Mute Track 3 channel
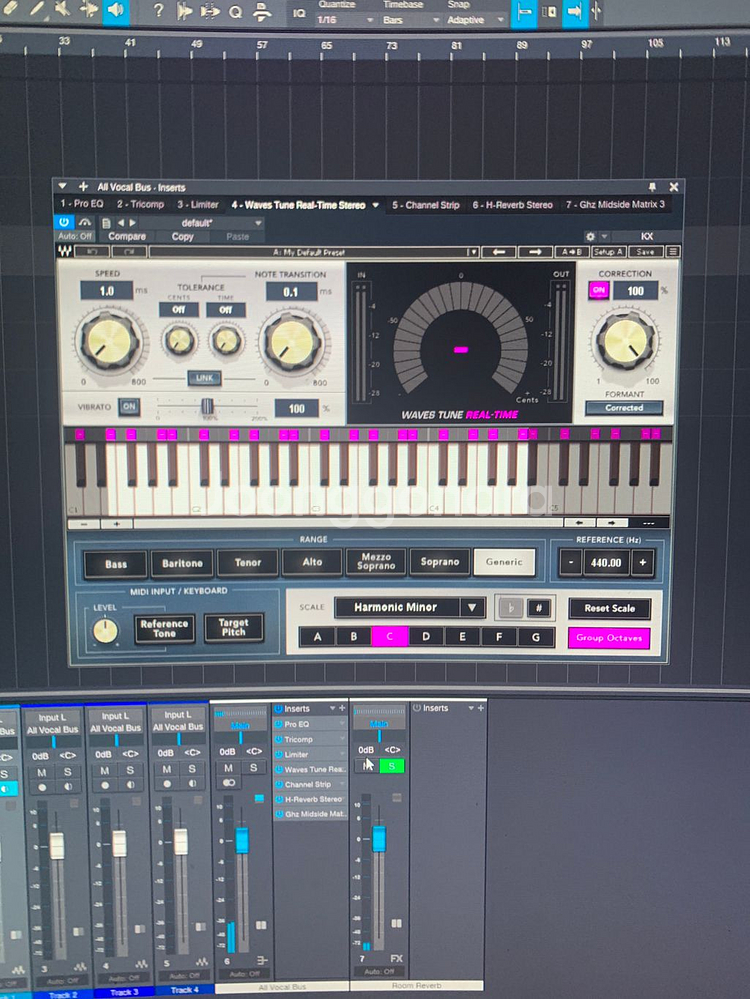Screen dimensions: 750x999 coord(105,770)
